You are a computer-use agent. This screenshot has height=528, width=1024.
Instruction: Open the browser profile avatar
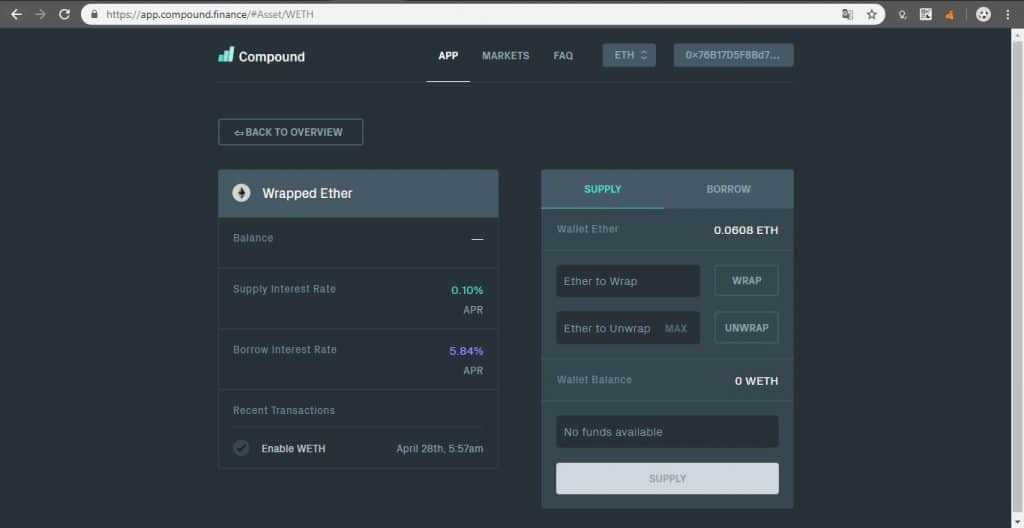tap(984, 14)
